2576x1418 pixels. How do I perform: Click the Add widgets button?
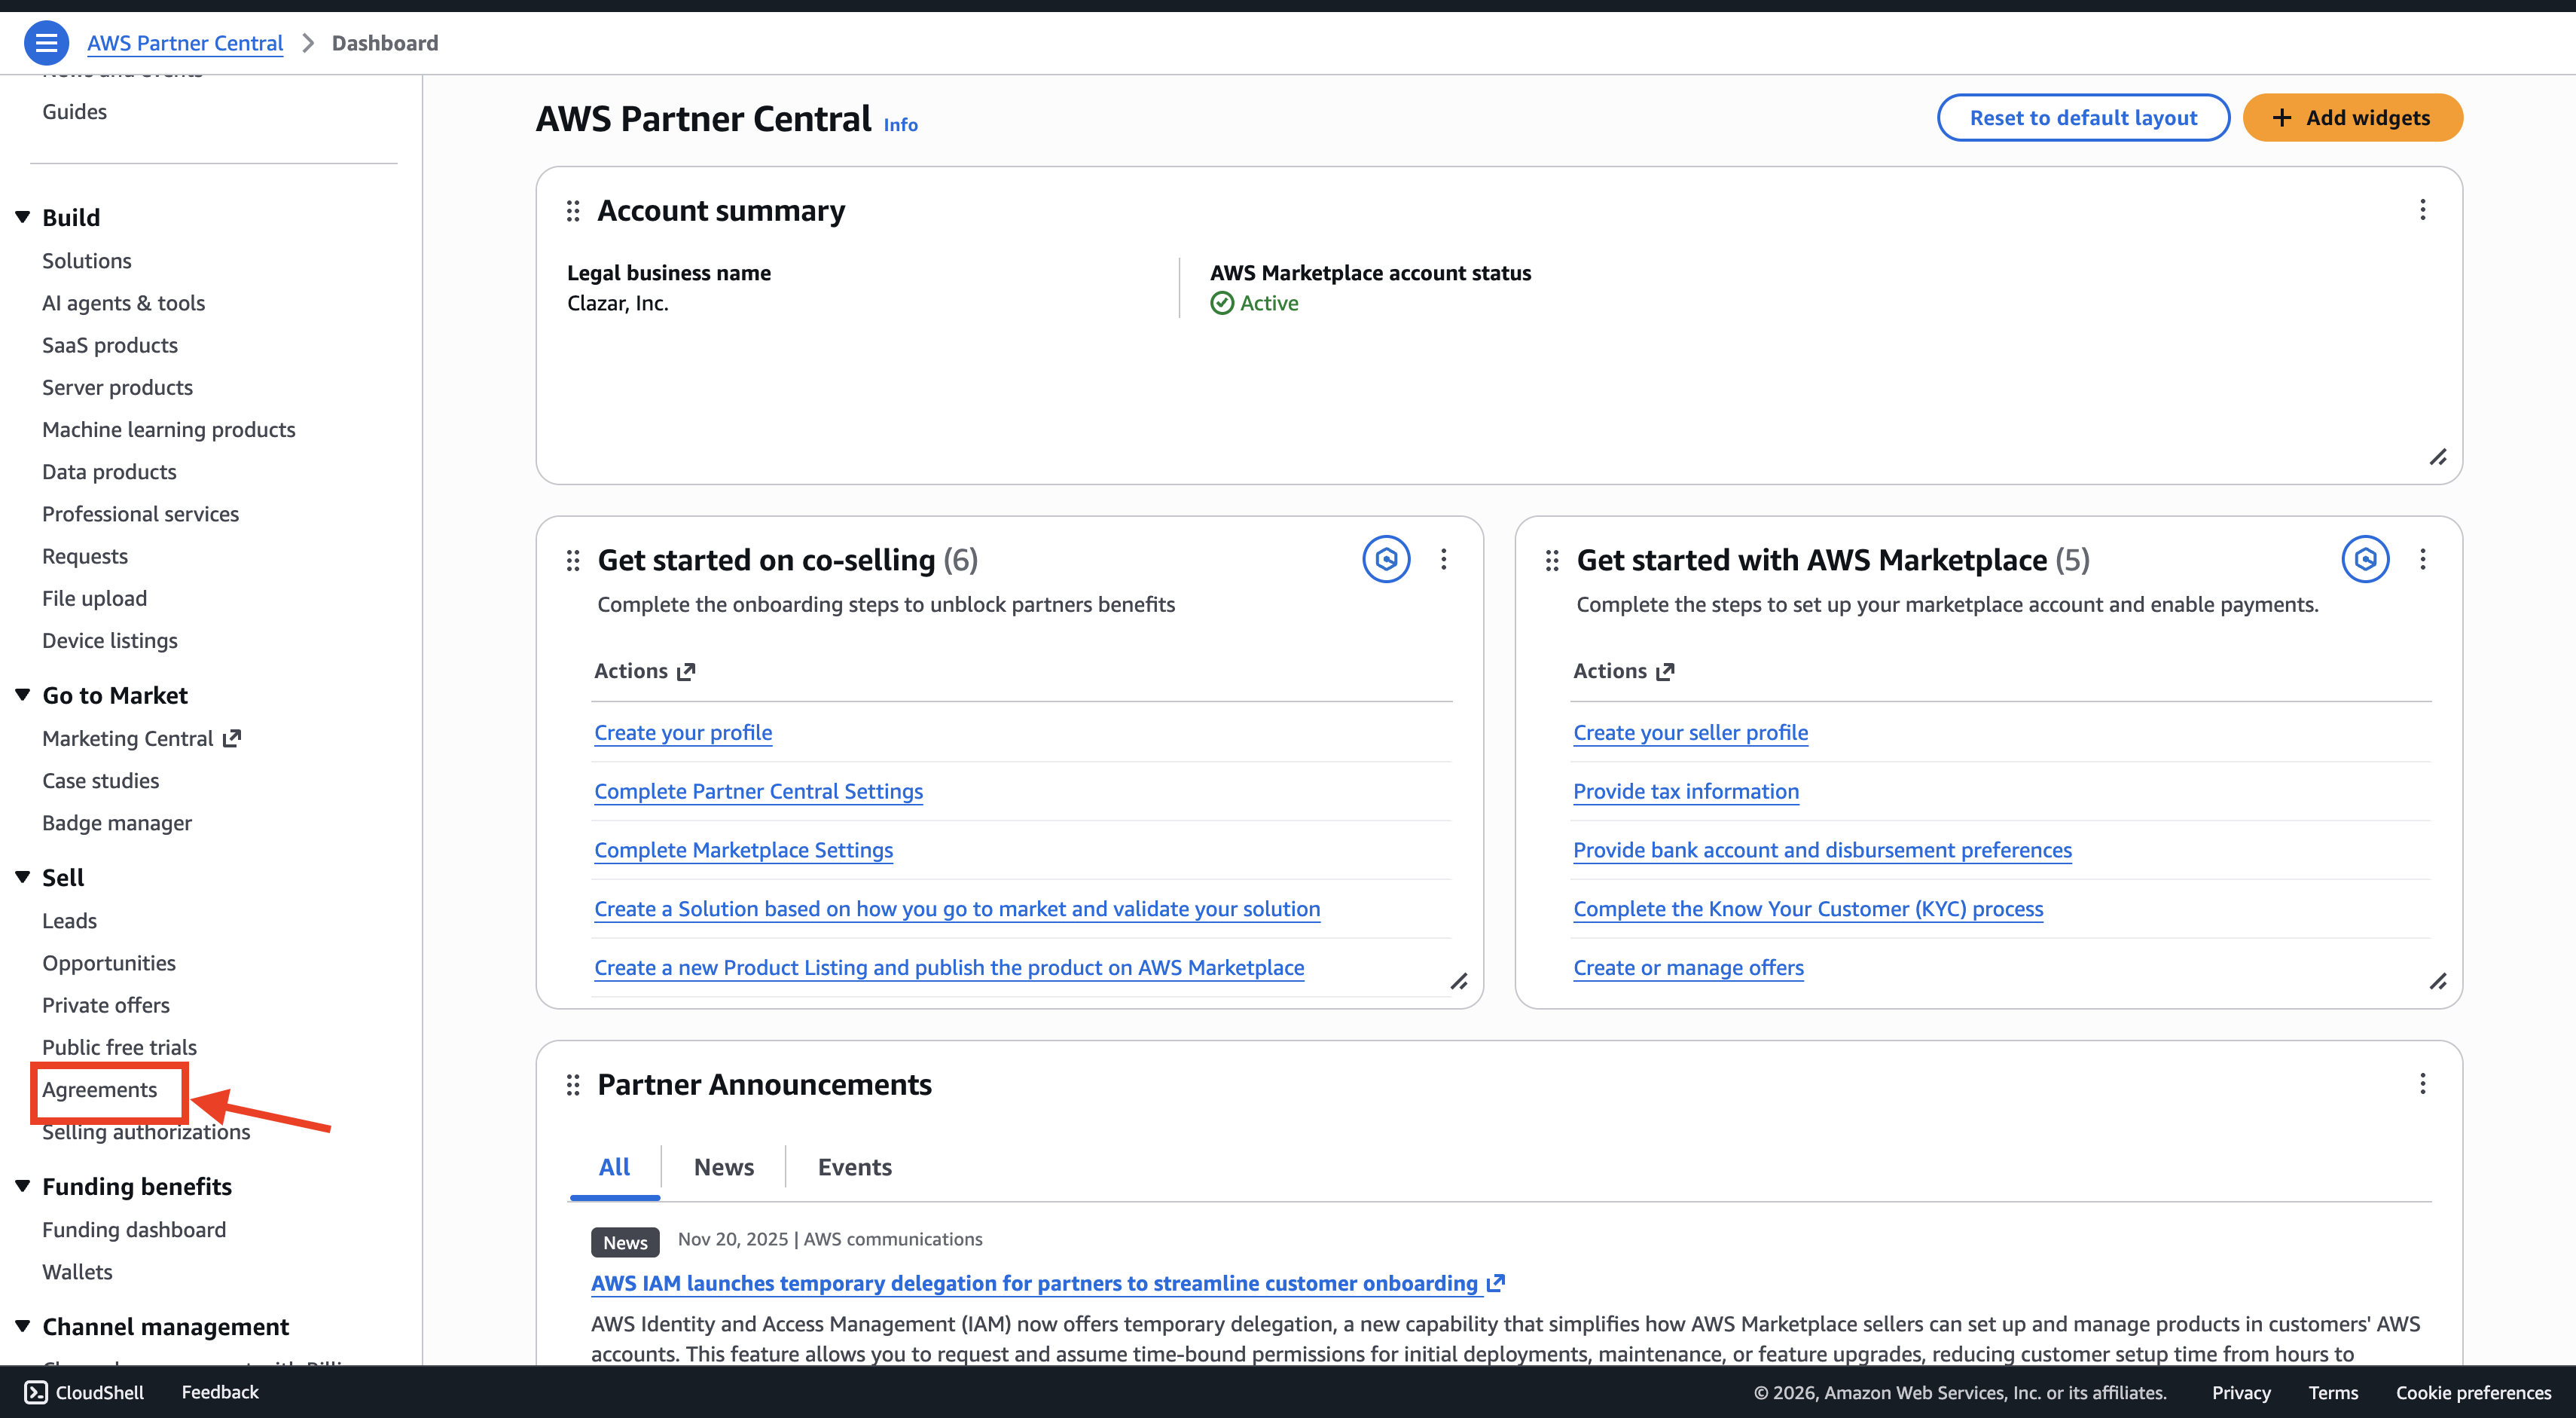[x=2352, y=118]
